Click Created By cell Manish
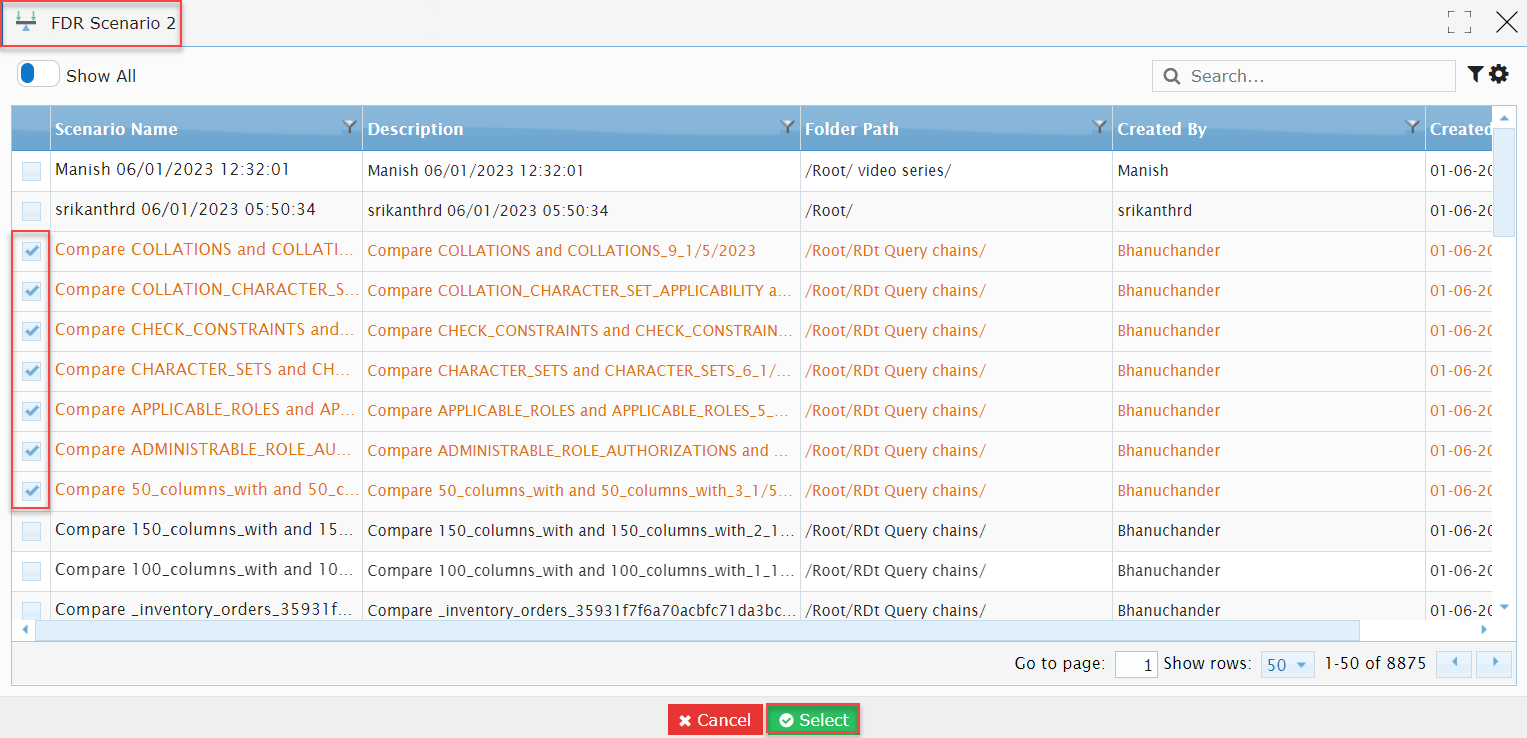The height and width of the screenshot is (738, 1527). [x=1143, y=171]
